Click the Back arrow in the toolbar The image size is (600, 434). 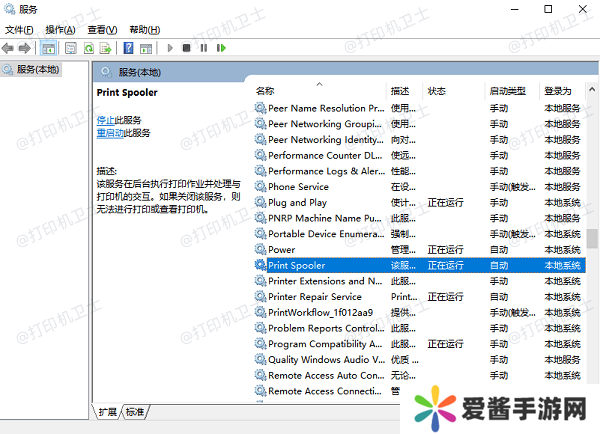point(9,48)
